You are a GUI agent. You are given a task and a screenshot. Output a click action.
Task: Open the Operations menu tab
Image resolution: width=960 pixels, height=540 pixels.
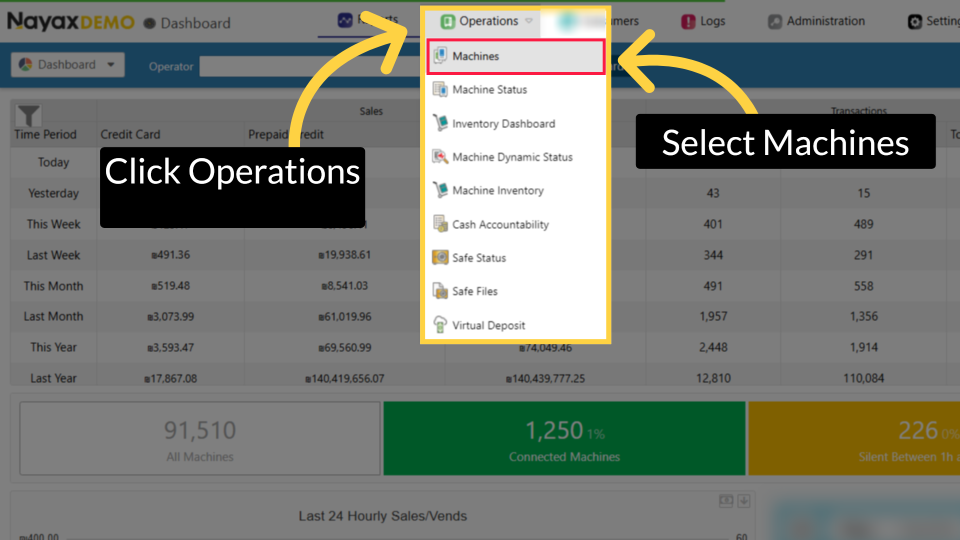486,21
